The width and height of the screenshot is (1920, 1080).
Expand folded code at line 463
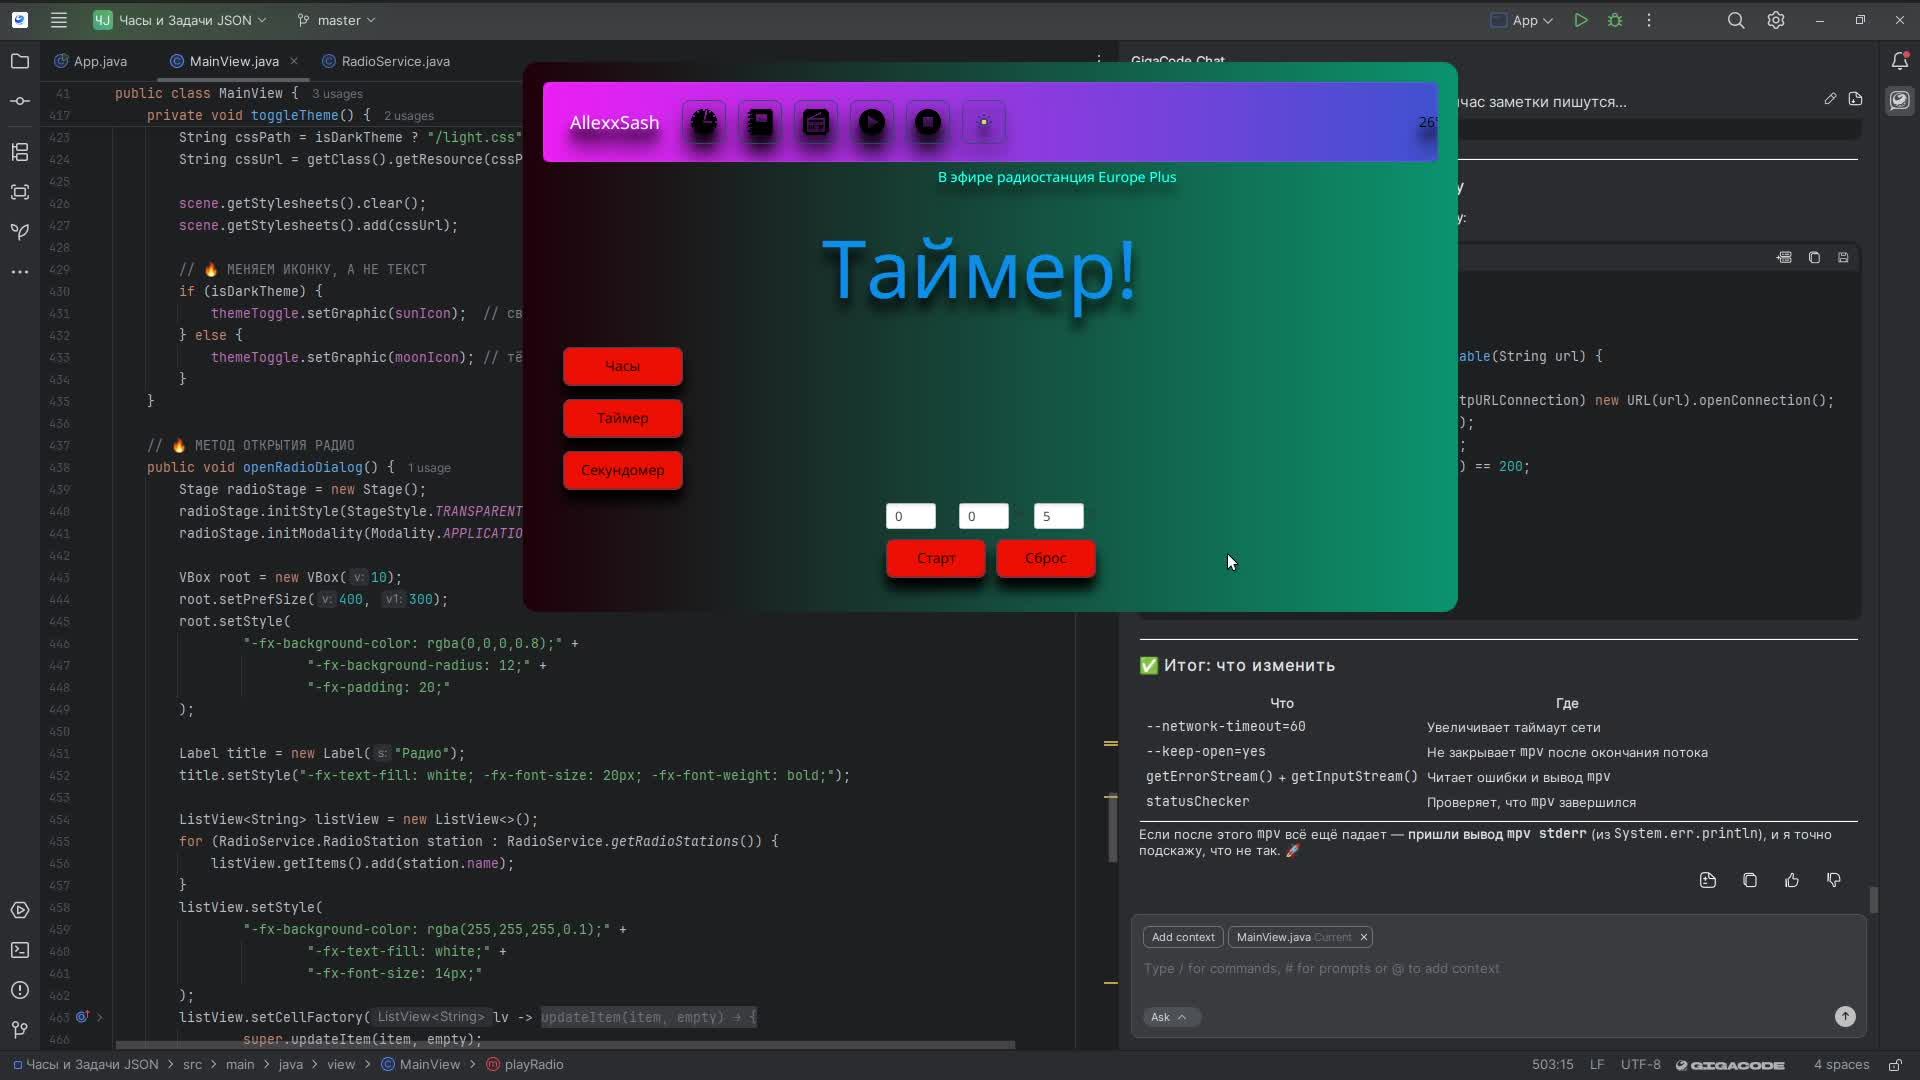coord(99,1017)
